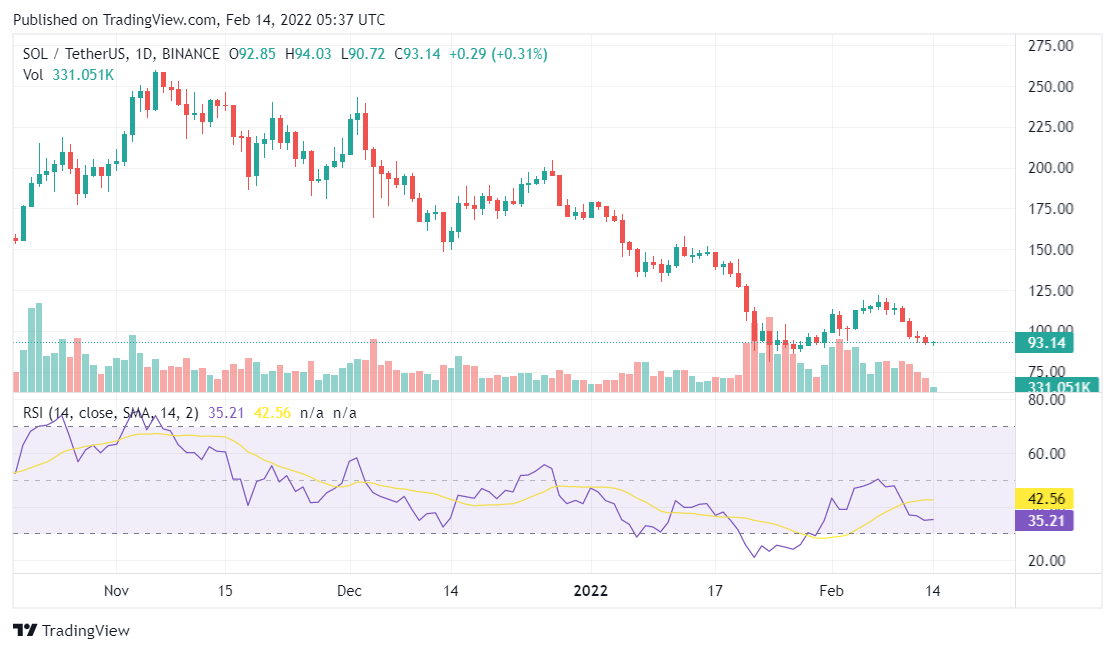The height and width of the screenshot is (652, 1115).
Task: Select the SOL / TetherUS symbol title
Action: (x=74, y=54)
